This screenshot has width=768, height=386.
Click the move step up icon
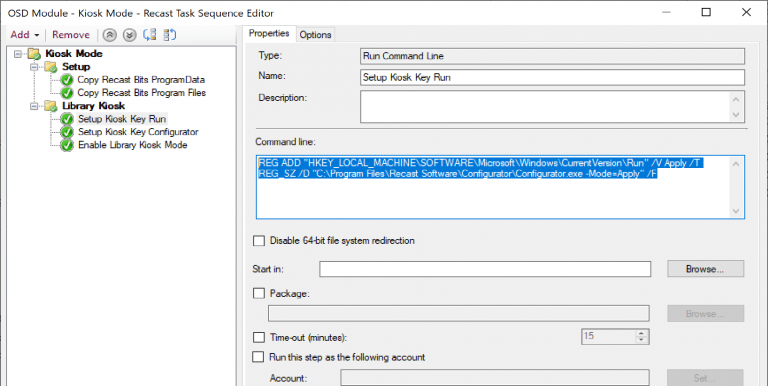pyautogui.click(x=110, y=35)
